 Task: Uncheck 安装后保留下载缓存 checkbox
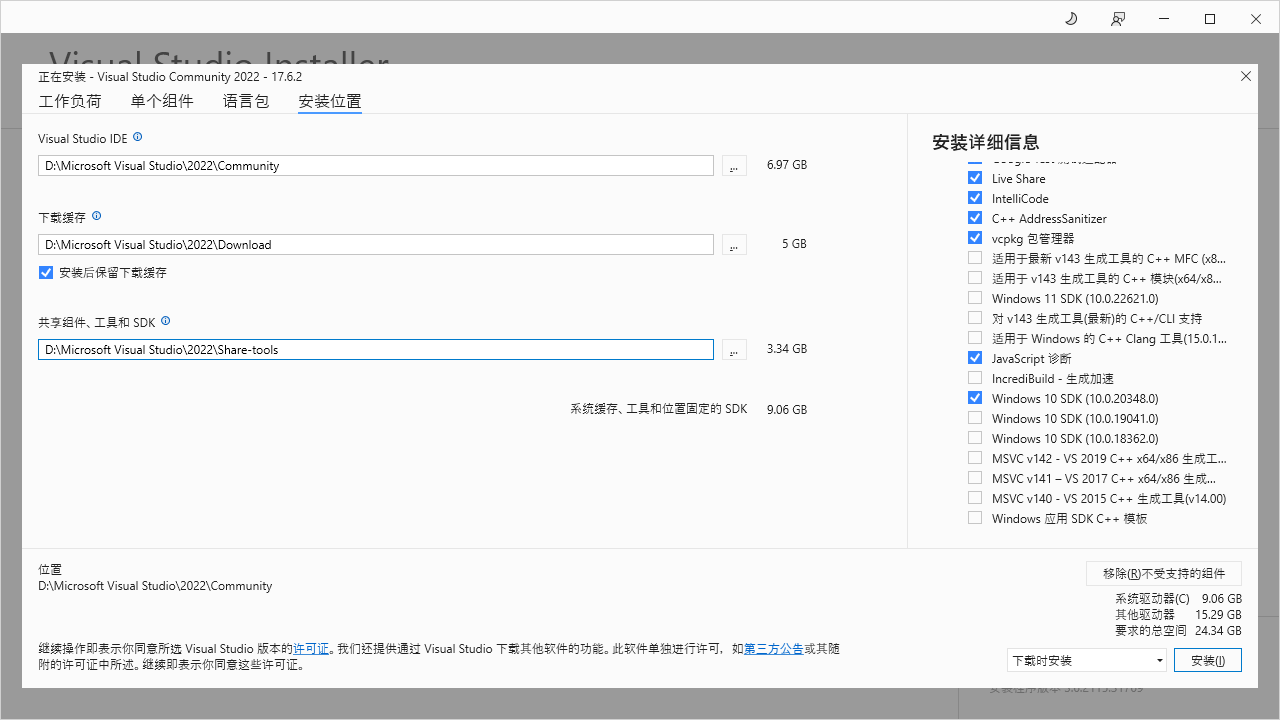click(46, 273)
